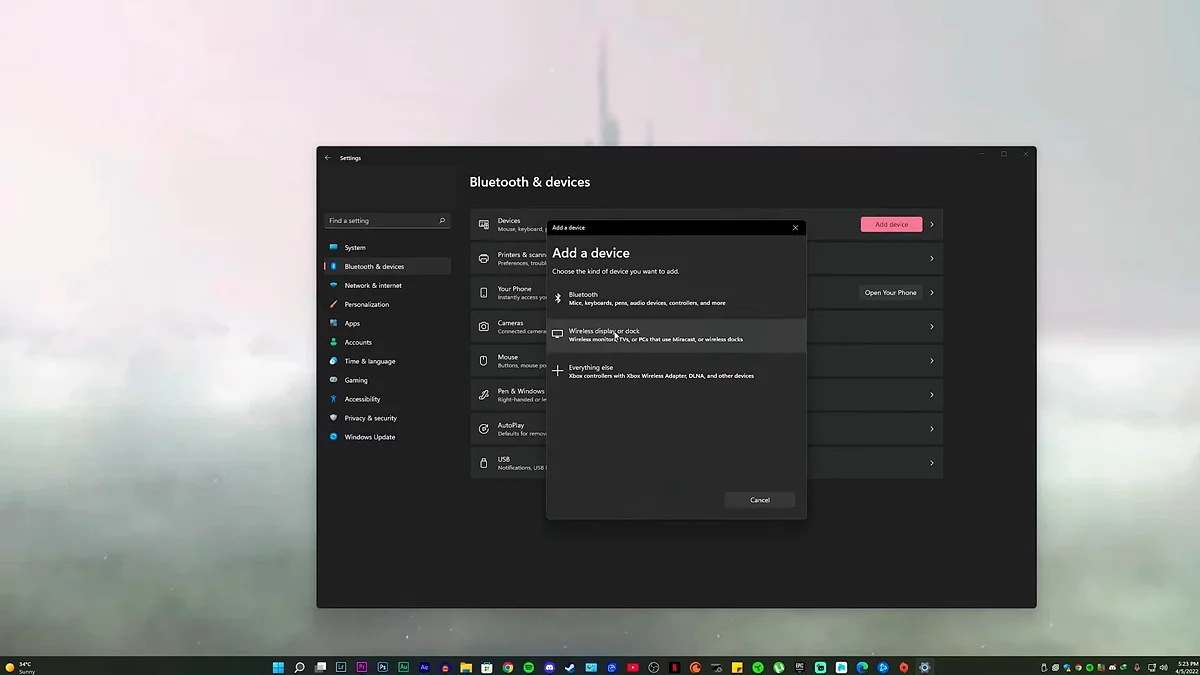Click the Open Your Phone button
The width and height of the screenshot is (1200, 675).
pyautogui.click(x=890, y=293)
